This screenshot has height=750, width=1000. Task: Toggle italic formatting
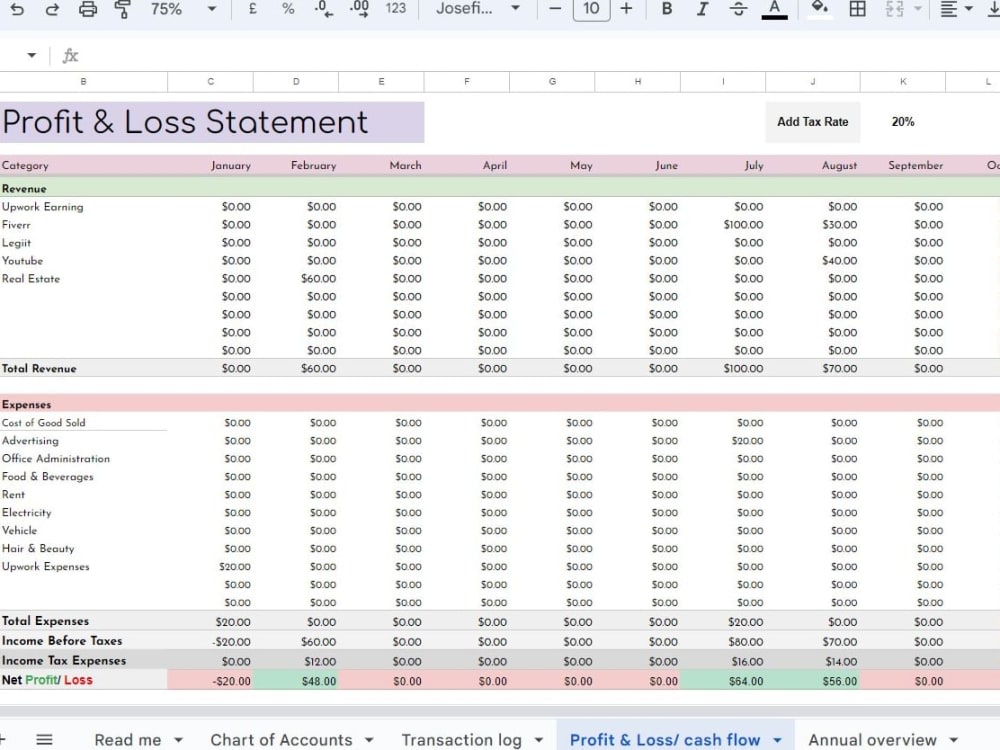point(702,9)
